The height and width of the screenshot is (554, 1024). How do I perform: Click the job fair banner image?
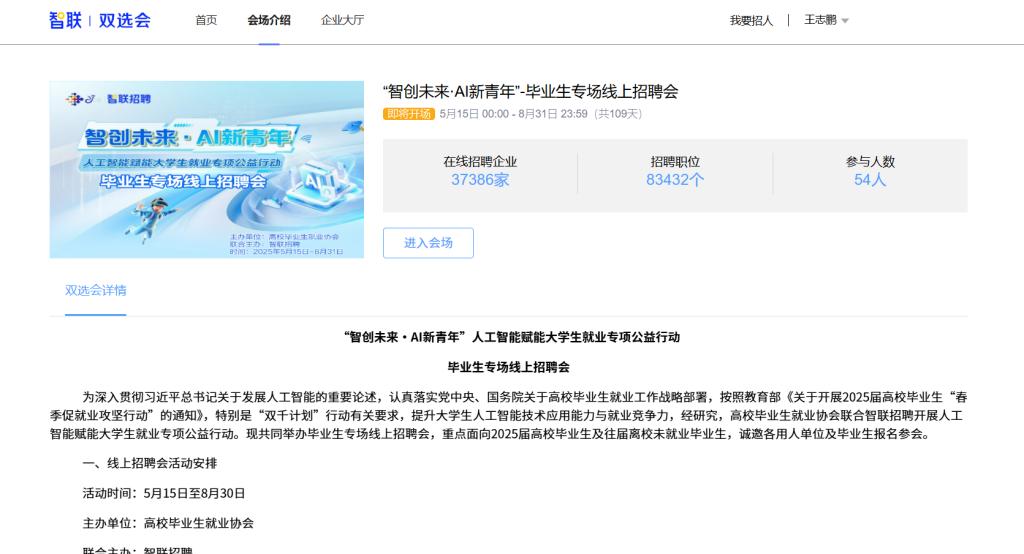pyautogui.click(x=206, y=169)
